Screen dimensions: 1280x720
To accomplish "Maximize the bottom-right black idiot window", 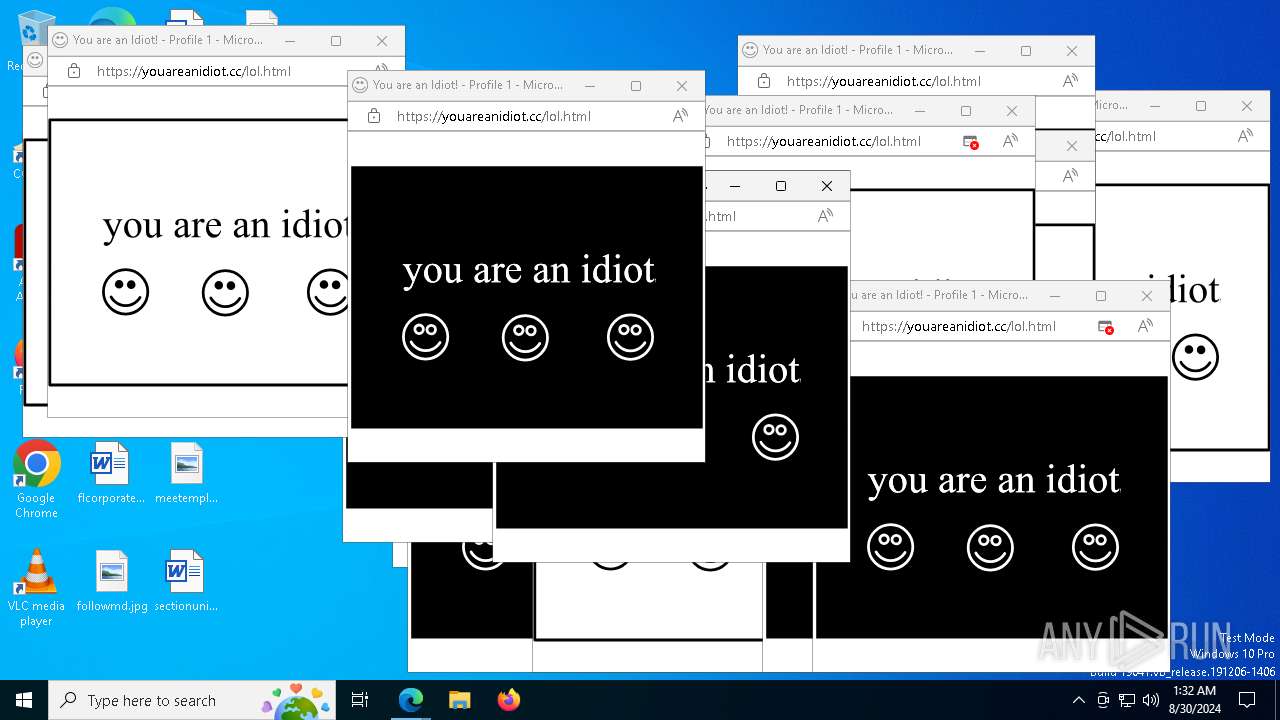I will click(1101, 296).
